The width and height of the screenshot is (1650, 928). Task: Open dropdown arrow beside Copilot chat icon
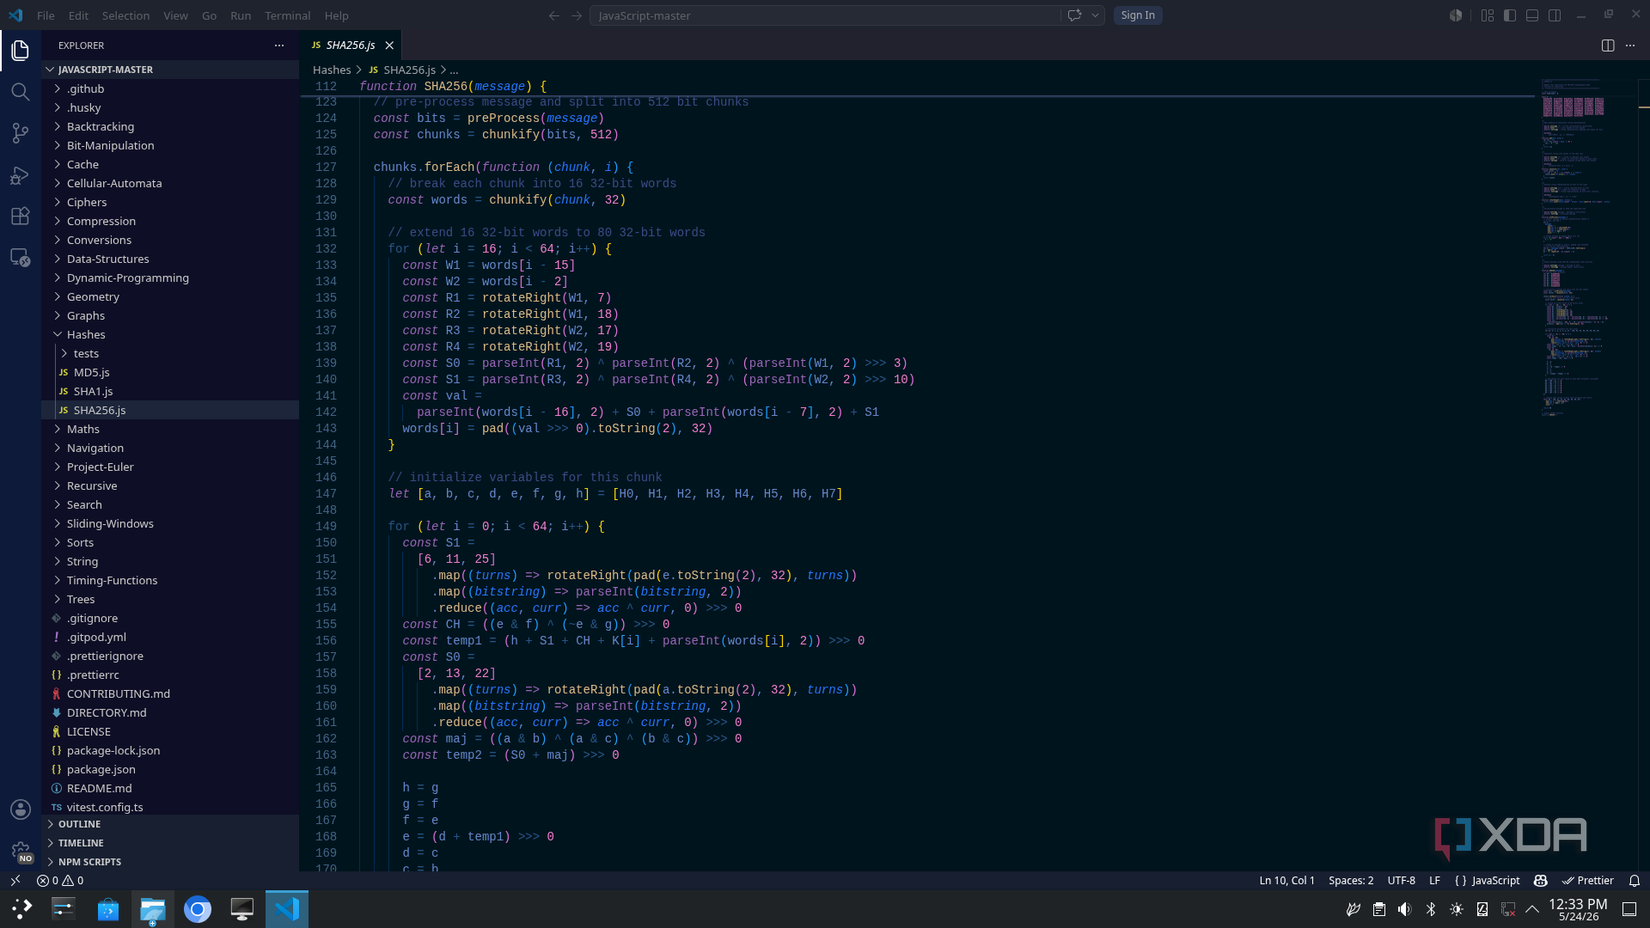click(1096, 15)
